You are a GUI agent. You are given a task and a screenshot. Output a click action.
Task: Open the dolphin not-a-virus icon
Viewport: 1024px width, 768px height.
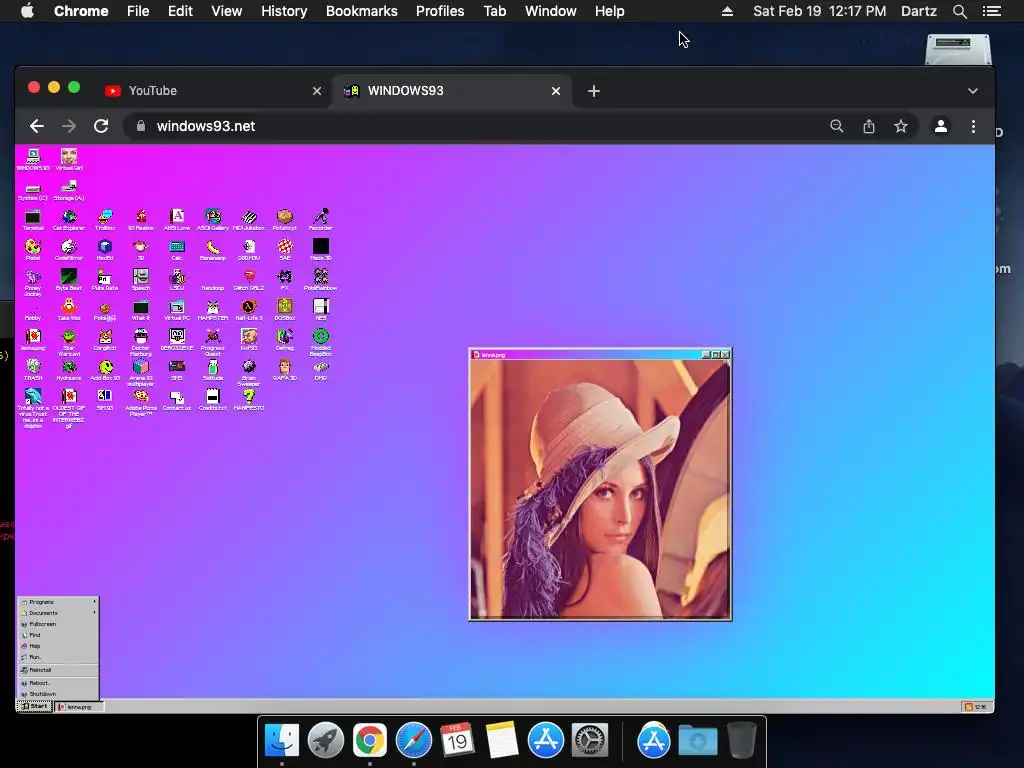click(x=33, y=408)
